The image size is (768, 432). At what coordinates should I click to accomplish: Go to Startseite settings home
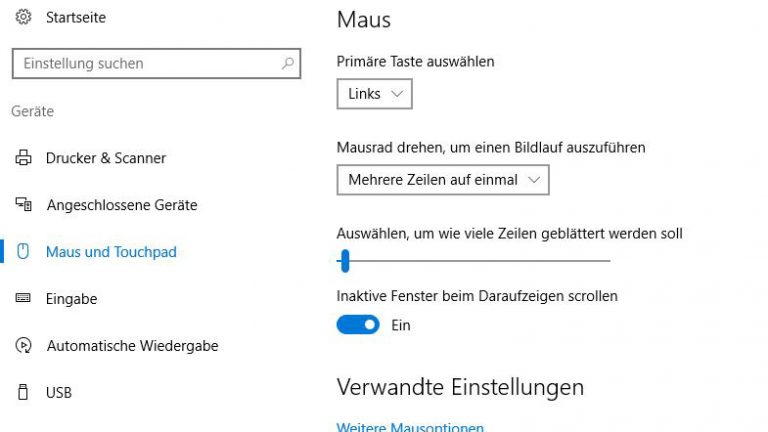76,17
